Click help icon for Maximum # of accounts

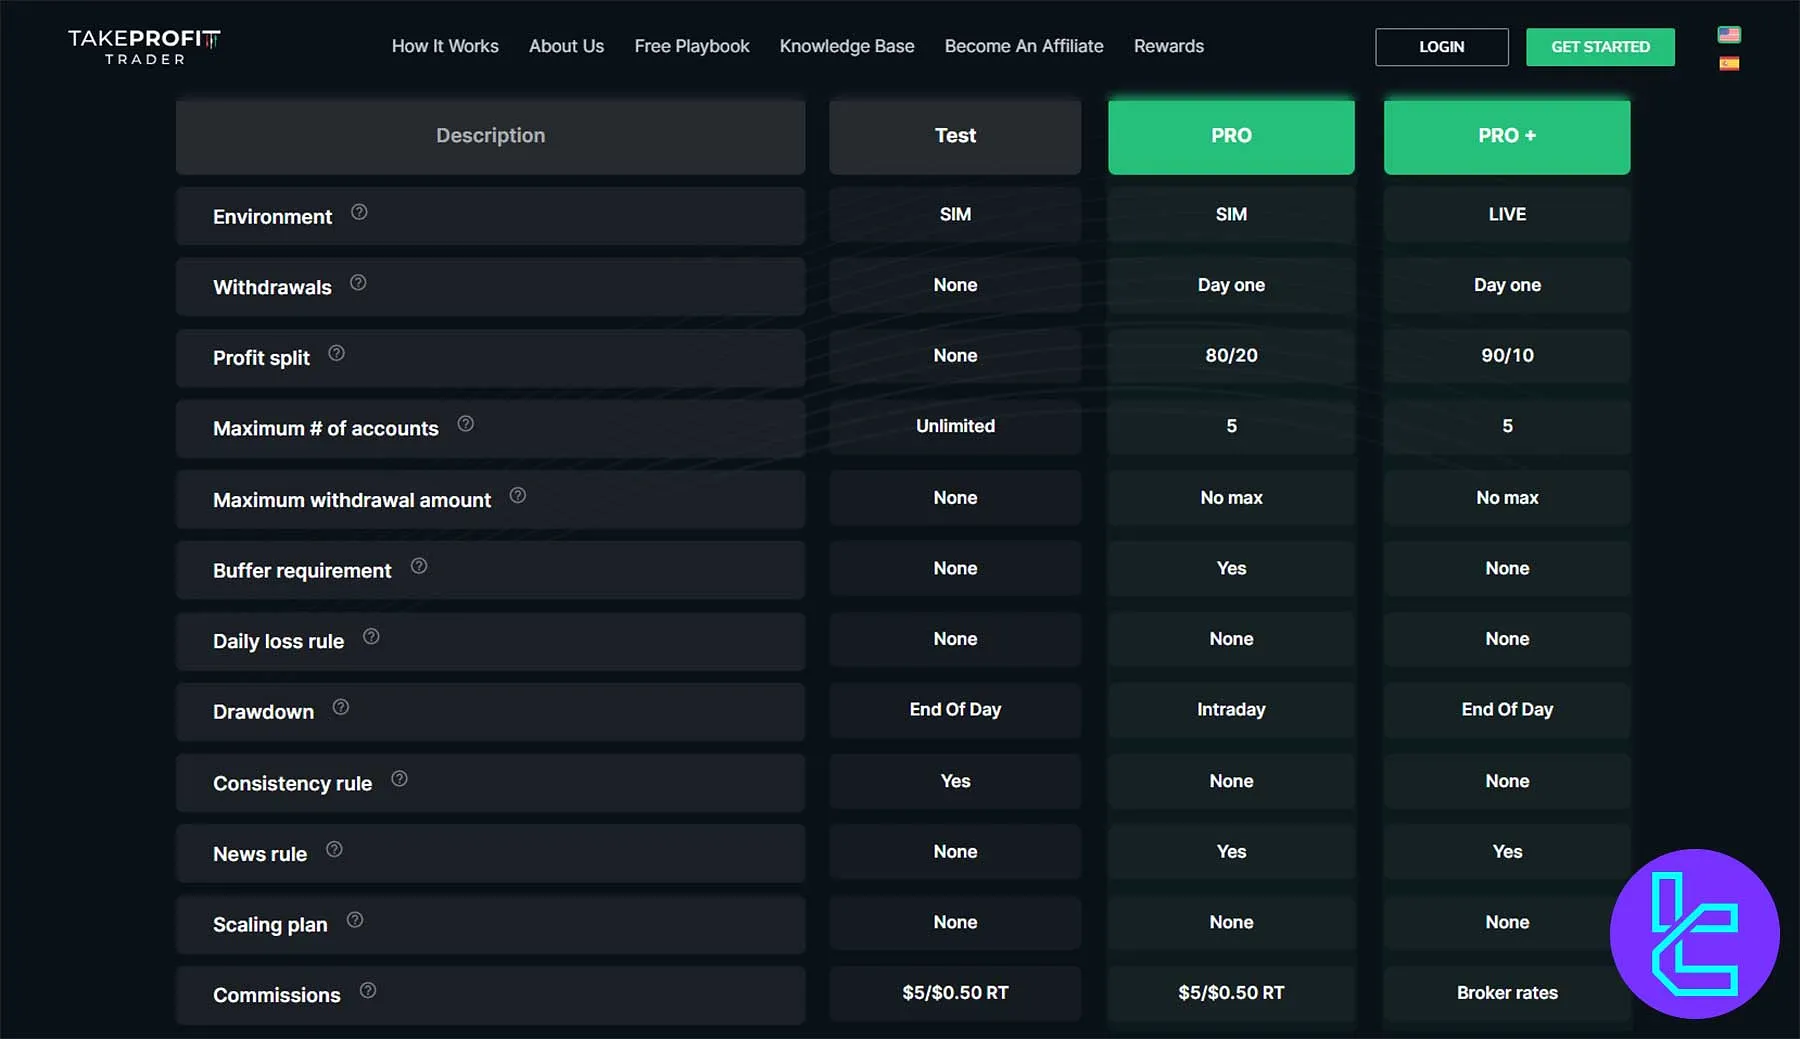[466, 424]
